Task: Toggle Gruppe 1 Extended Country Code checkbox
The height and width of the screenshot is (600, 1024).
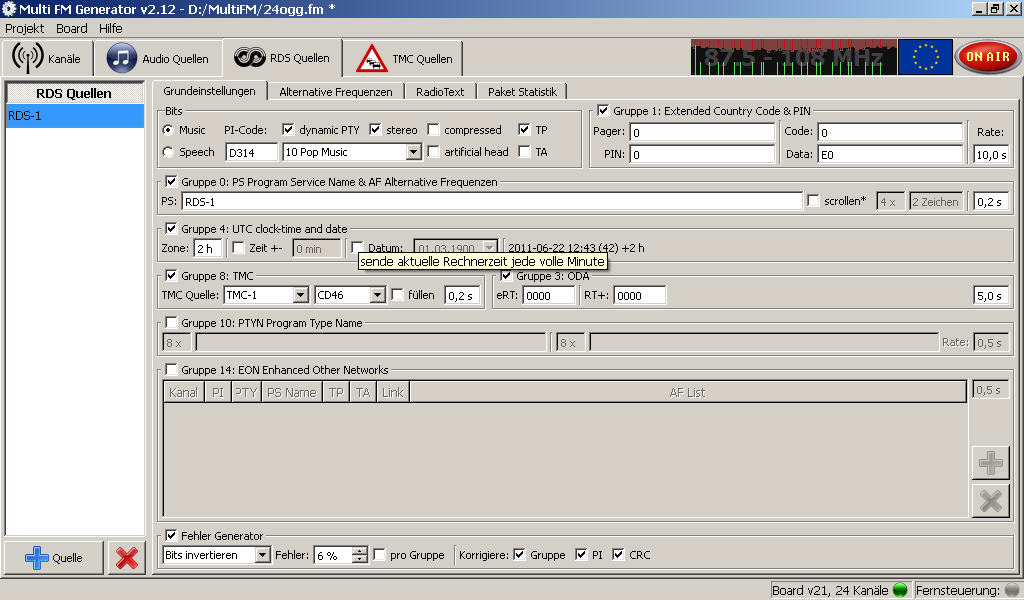Action: pos(603,110)
